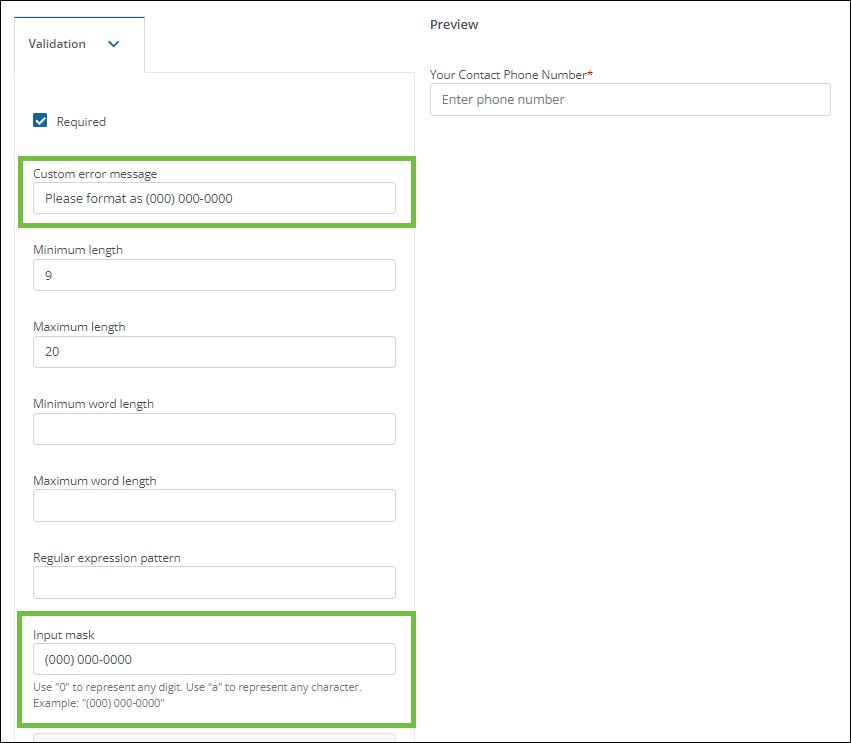This screenshot has width=851, height=743.
Task: Focus the Minimum word length field
Action: (x=214, y=428)
